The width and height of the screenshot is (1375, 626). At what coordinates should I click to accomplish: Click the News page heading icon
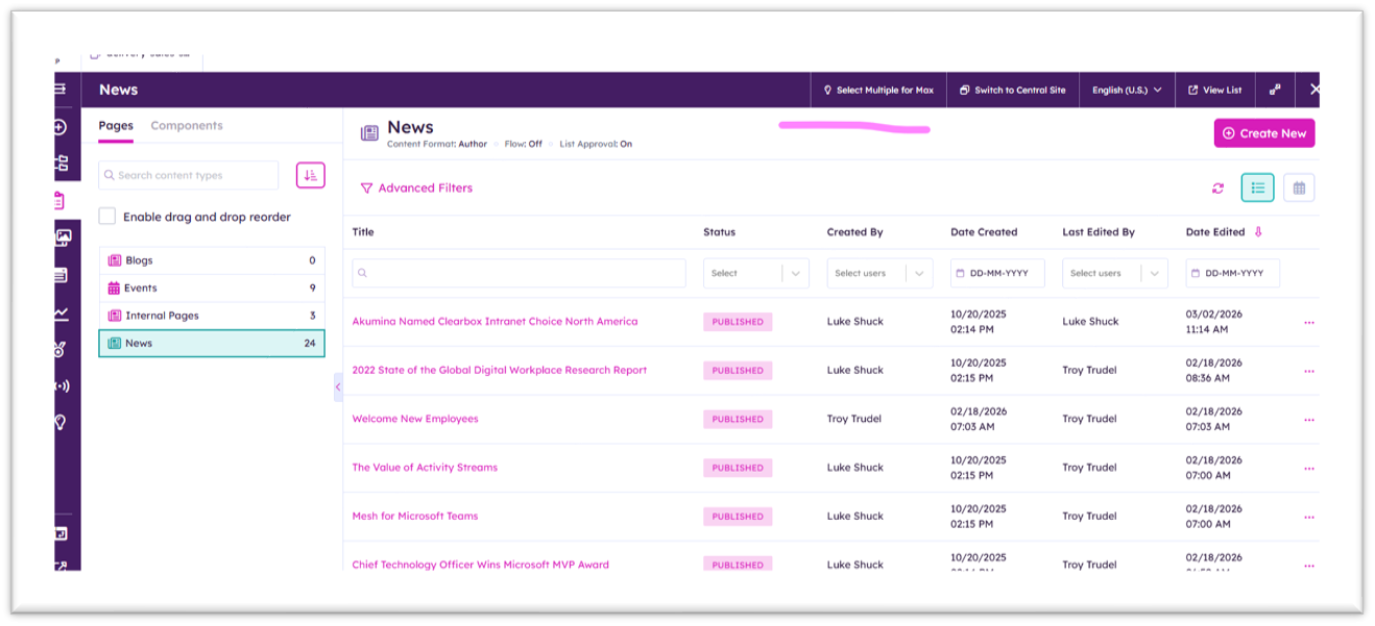point(370,133)
